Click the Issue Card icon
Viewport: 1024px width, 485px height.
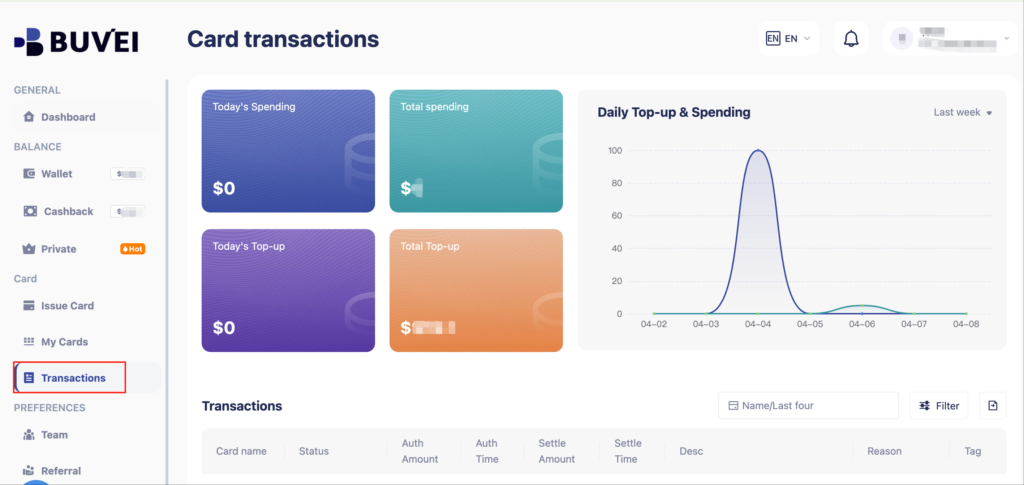pos(29,305)
